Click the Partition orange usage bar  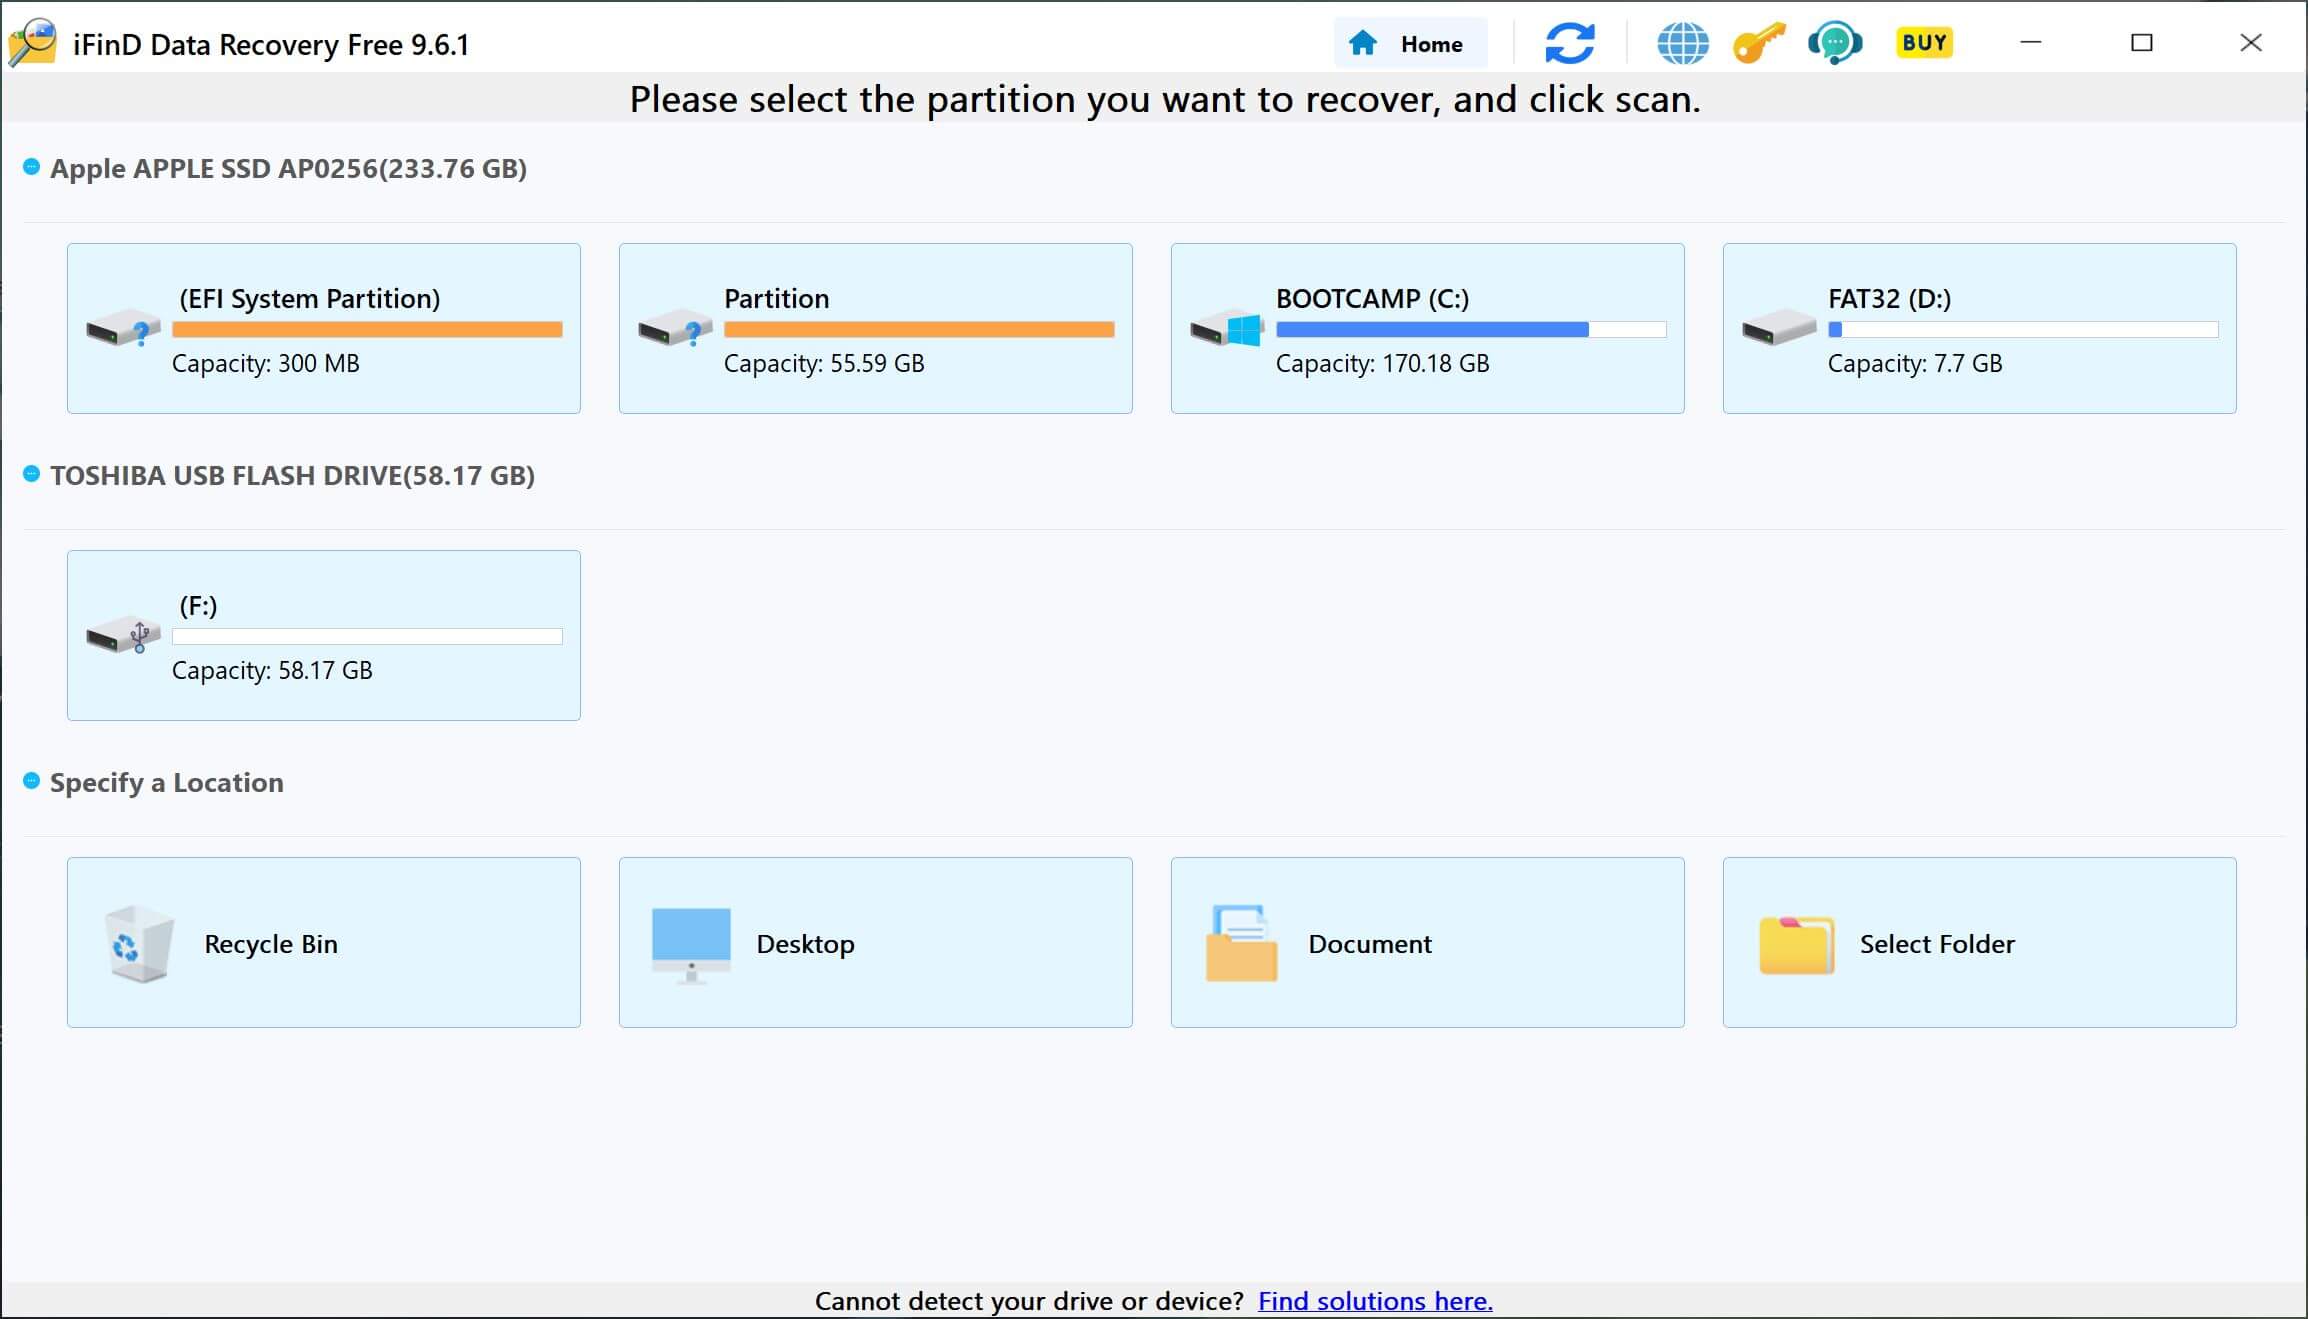[919, 329]
